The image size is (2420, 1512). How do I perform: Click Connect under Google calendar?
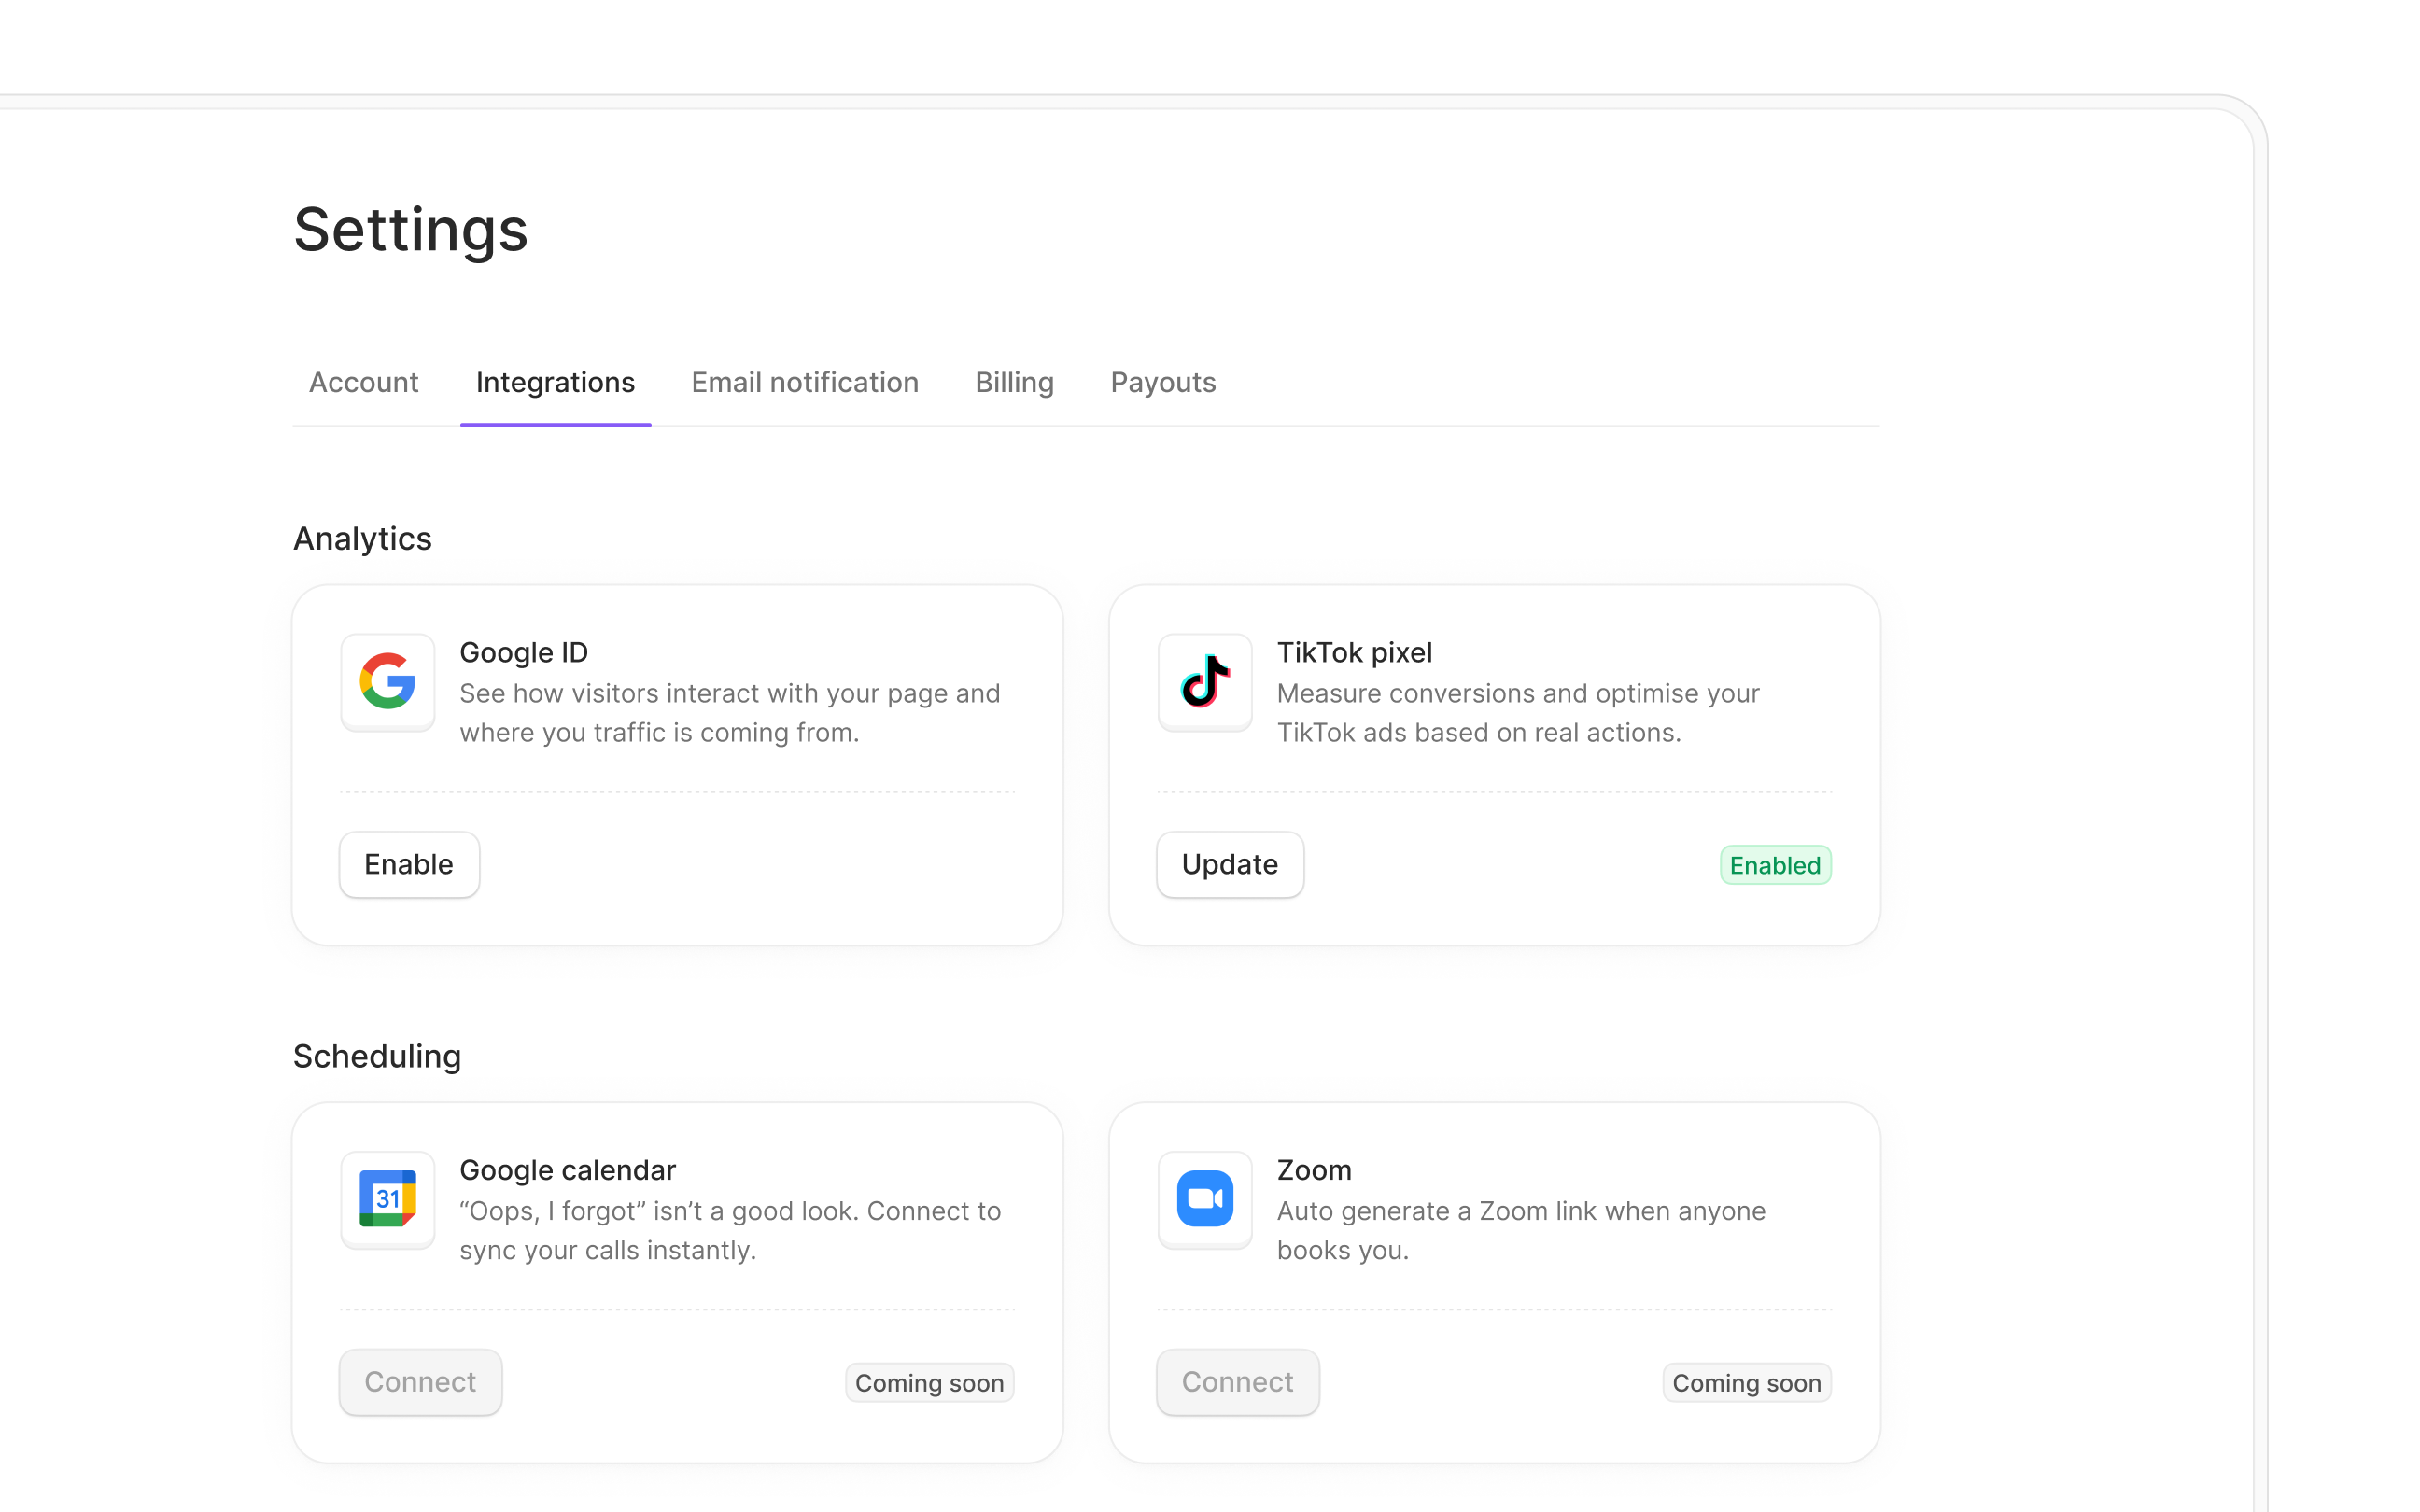(420, 1381)
